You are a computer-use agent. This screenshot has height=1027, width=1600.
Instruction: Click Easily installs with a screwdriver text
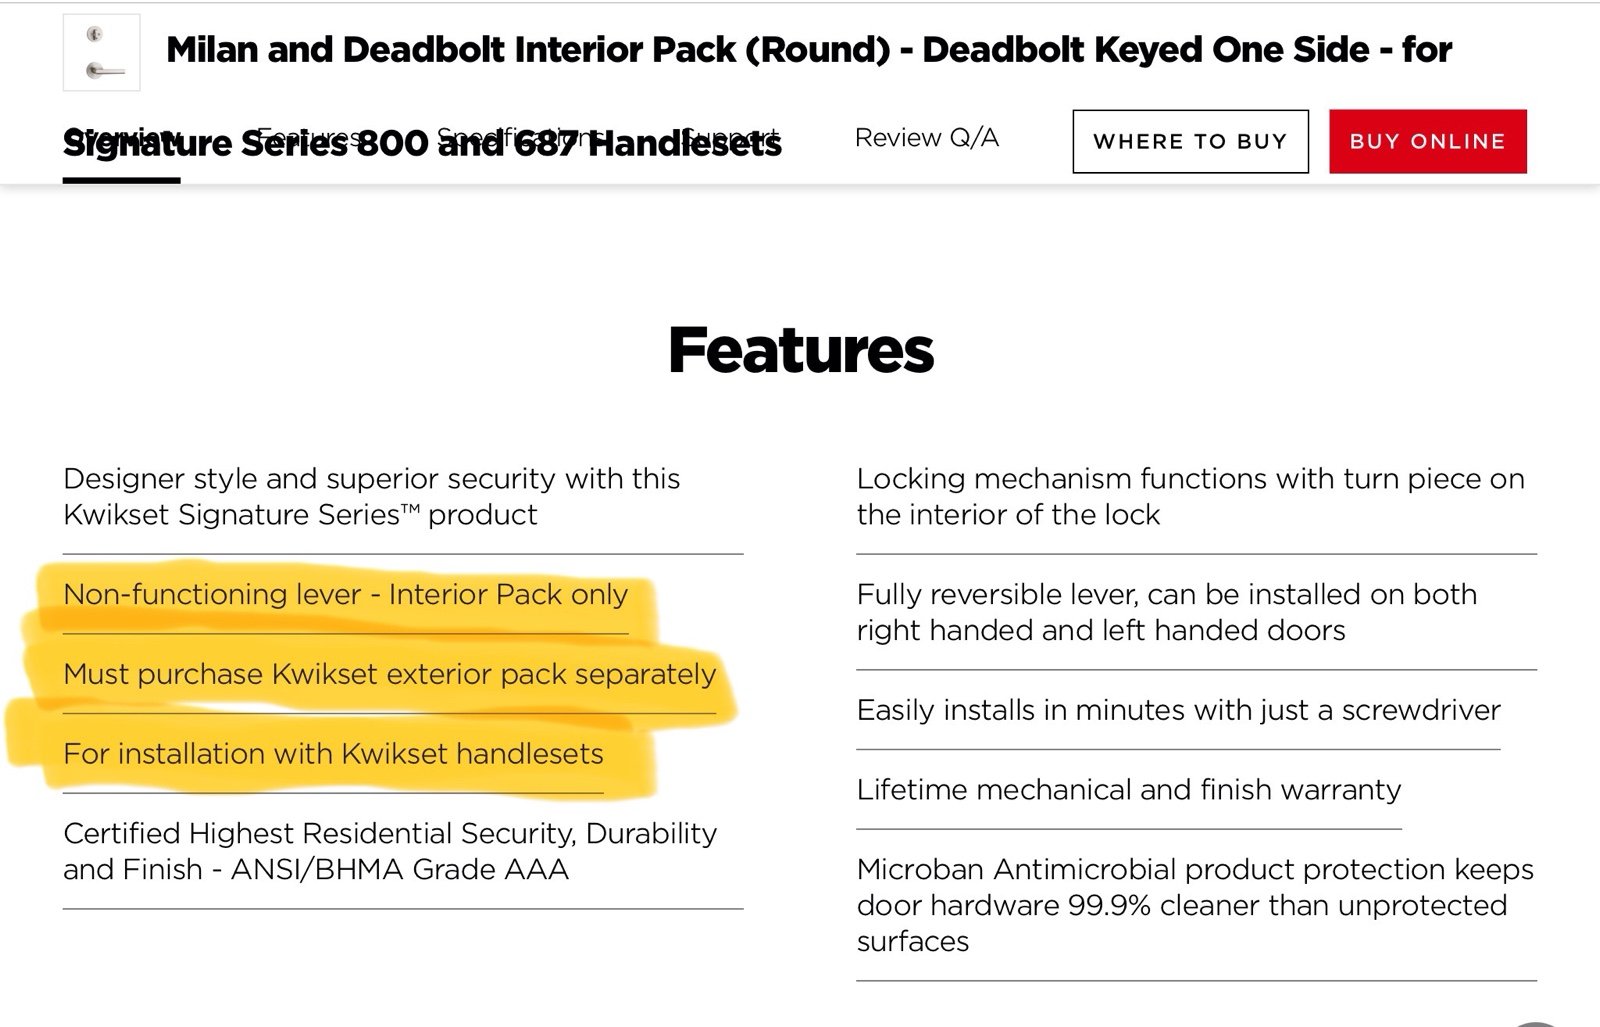1179,710
